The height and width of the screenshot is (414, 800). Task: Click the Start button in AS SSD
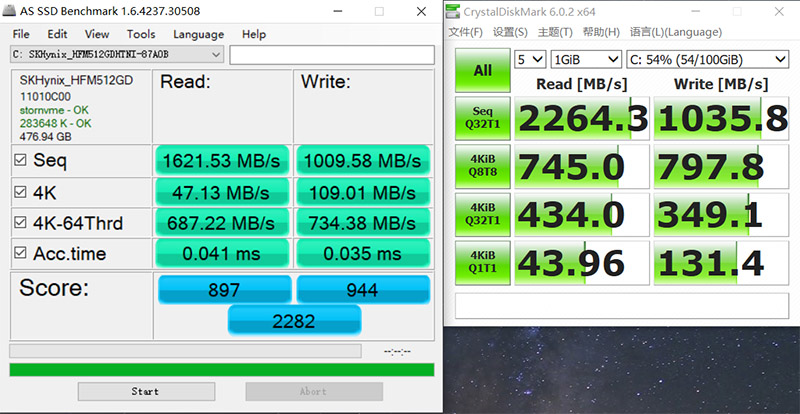146,392
